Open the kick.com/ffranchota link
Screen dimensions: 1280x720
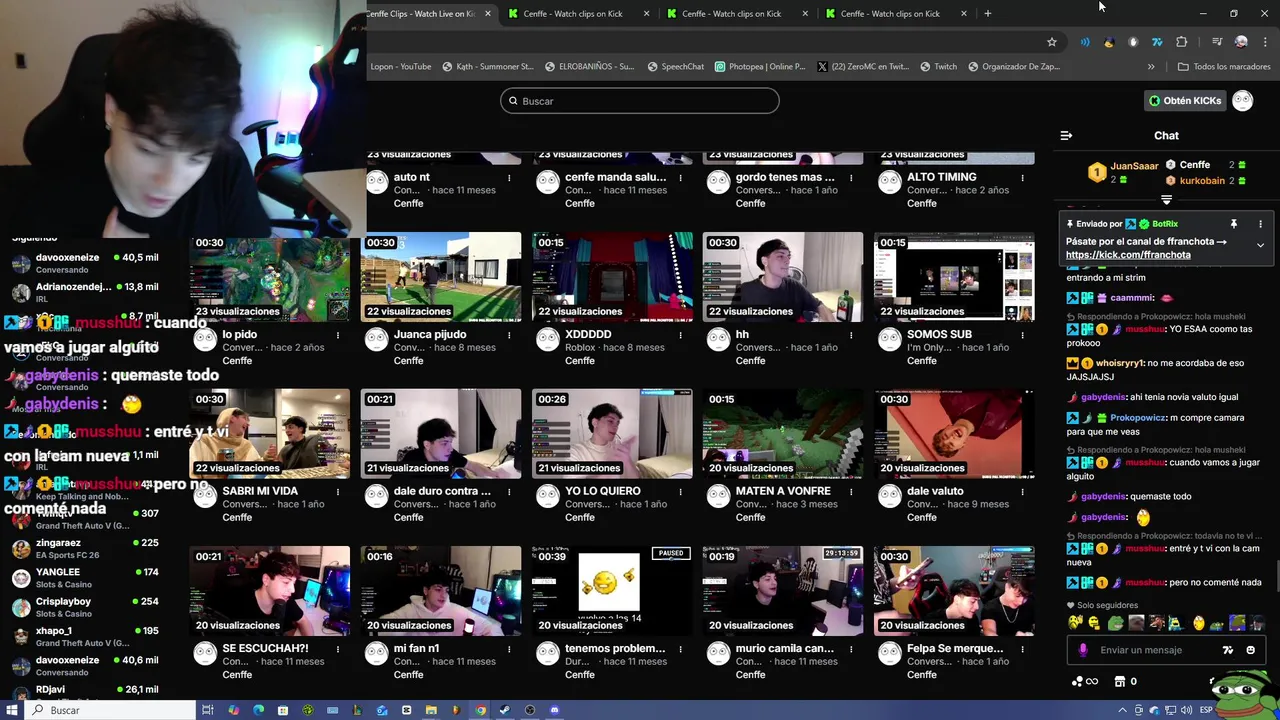coord(1128,255)
